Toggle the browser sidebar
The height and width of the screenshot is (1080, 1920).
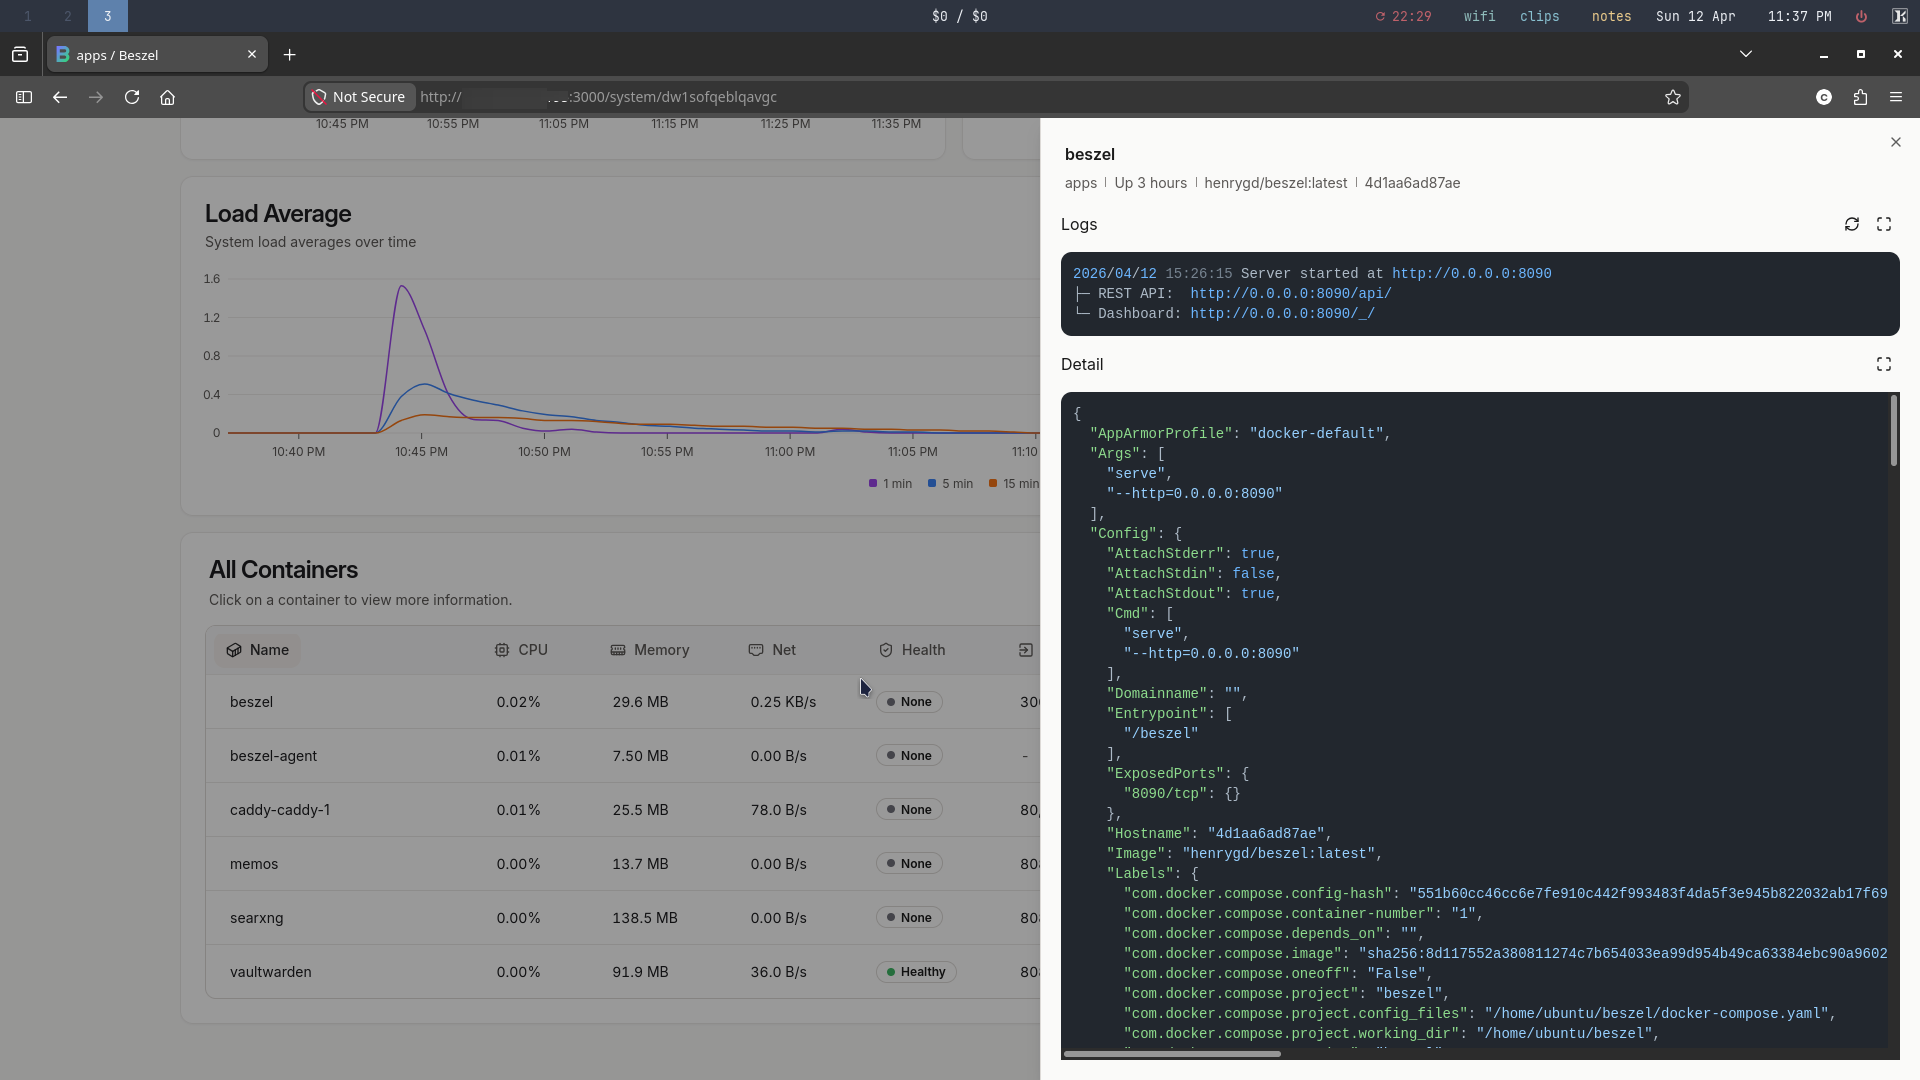click(24, 97)
